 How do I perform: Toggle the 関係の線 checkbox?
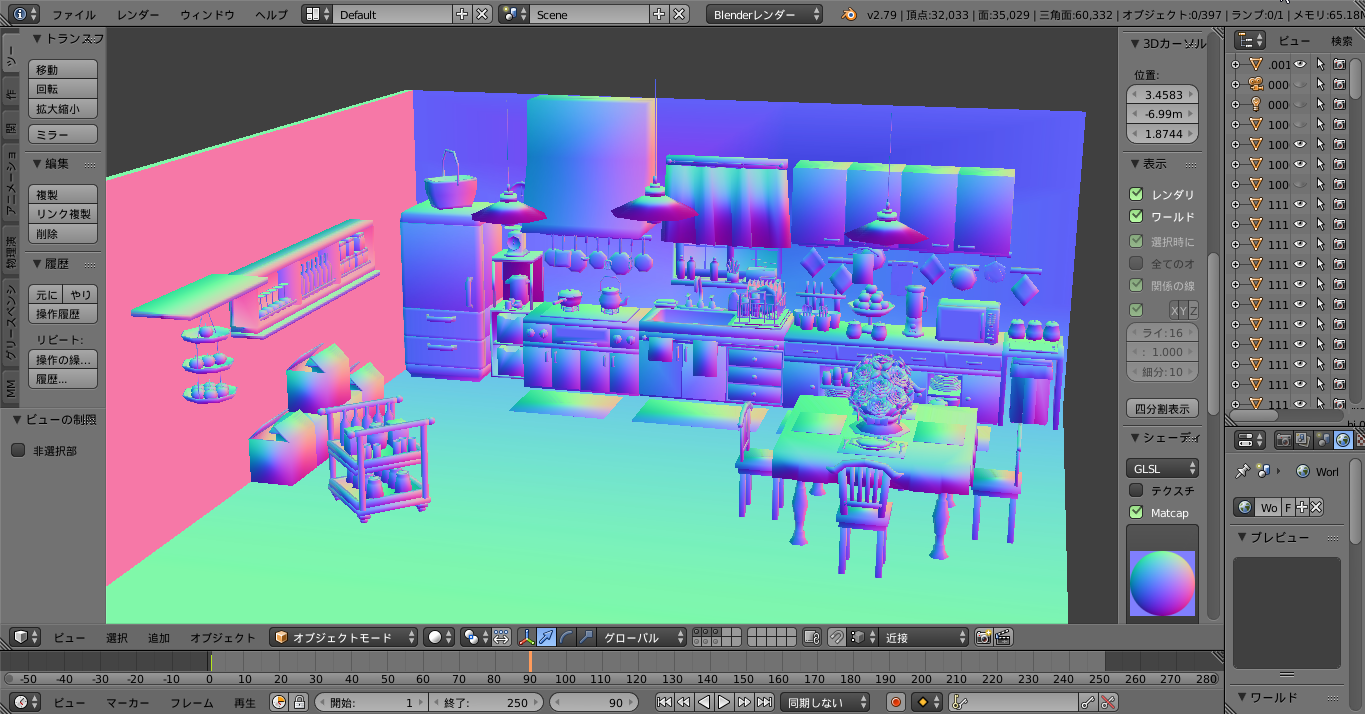(x=1136, y=285)
